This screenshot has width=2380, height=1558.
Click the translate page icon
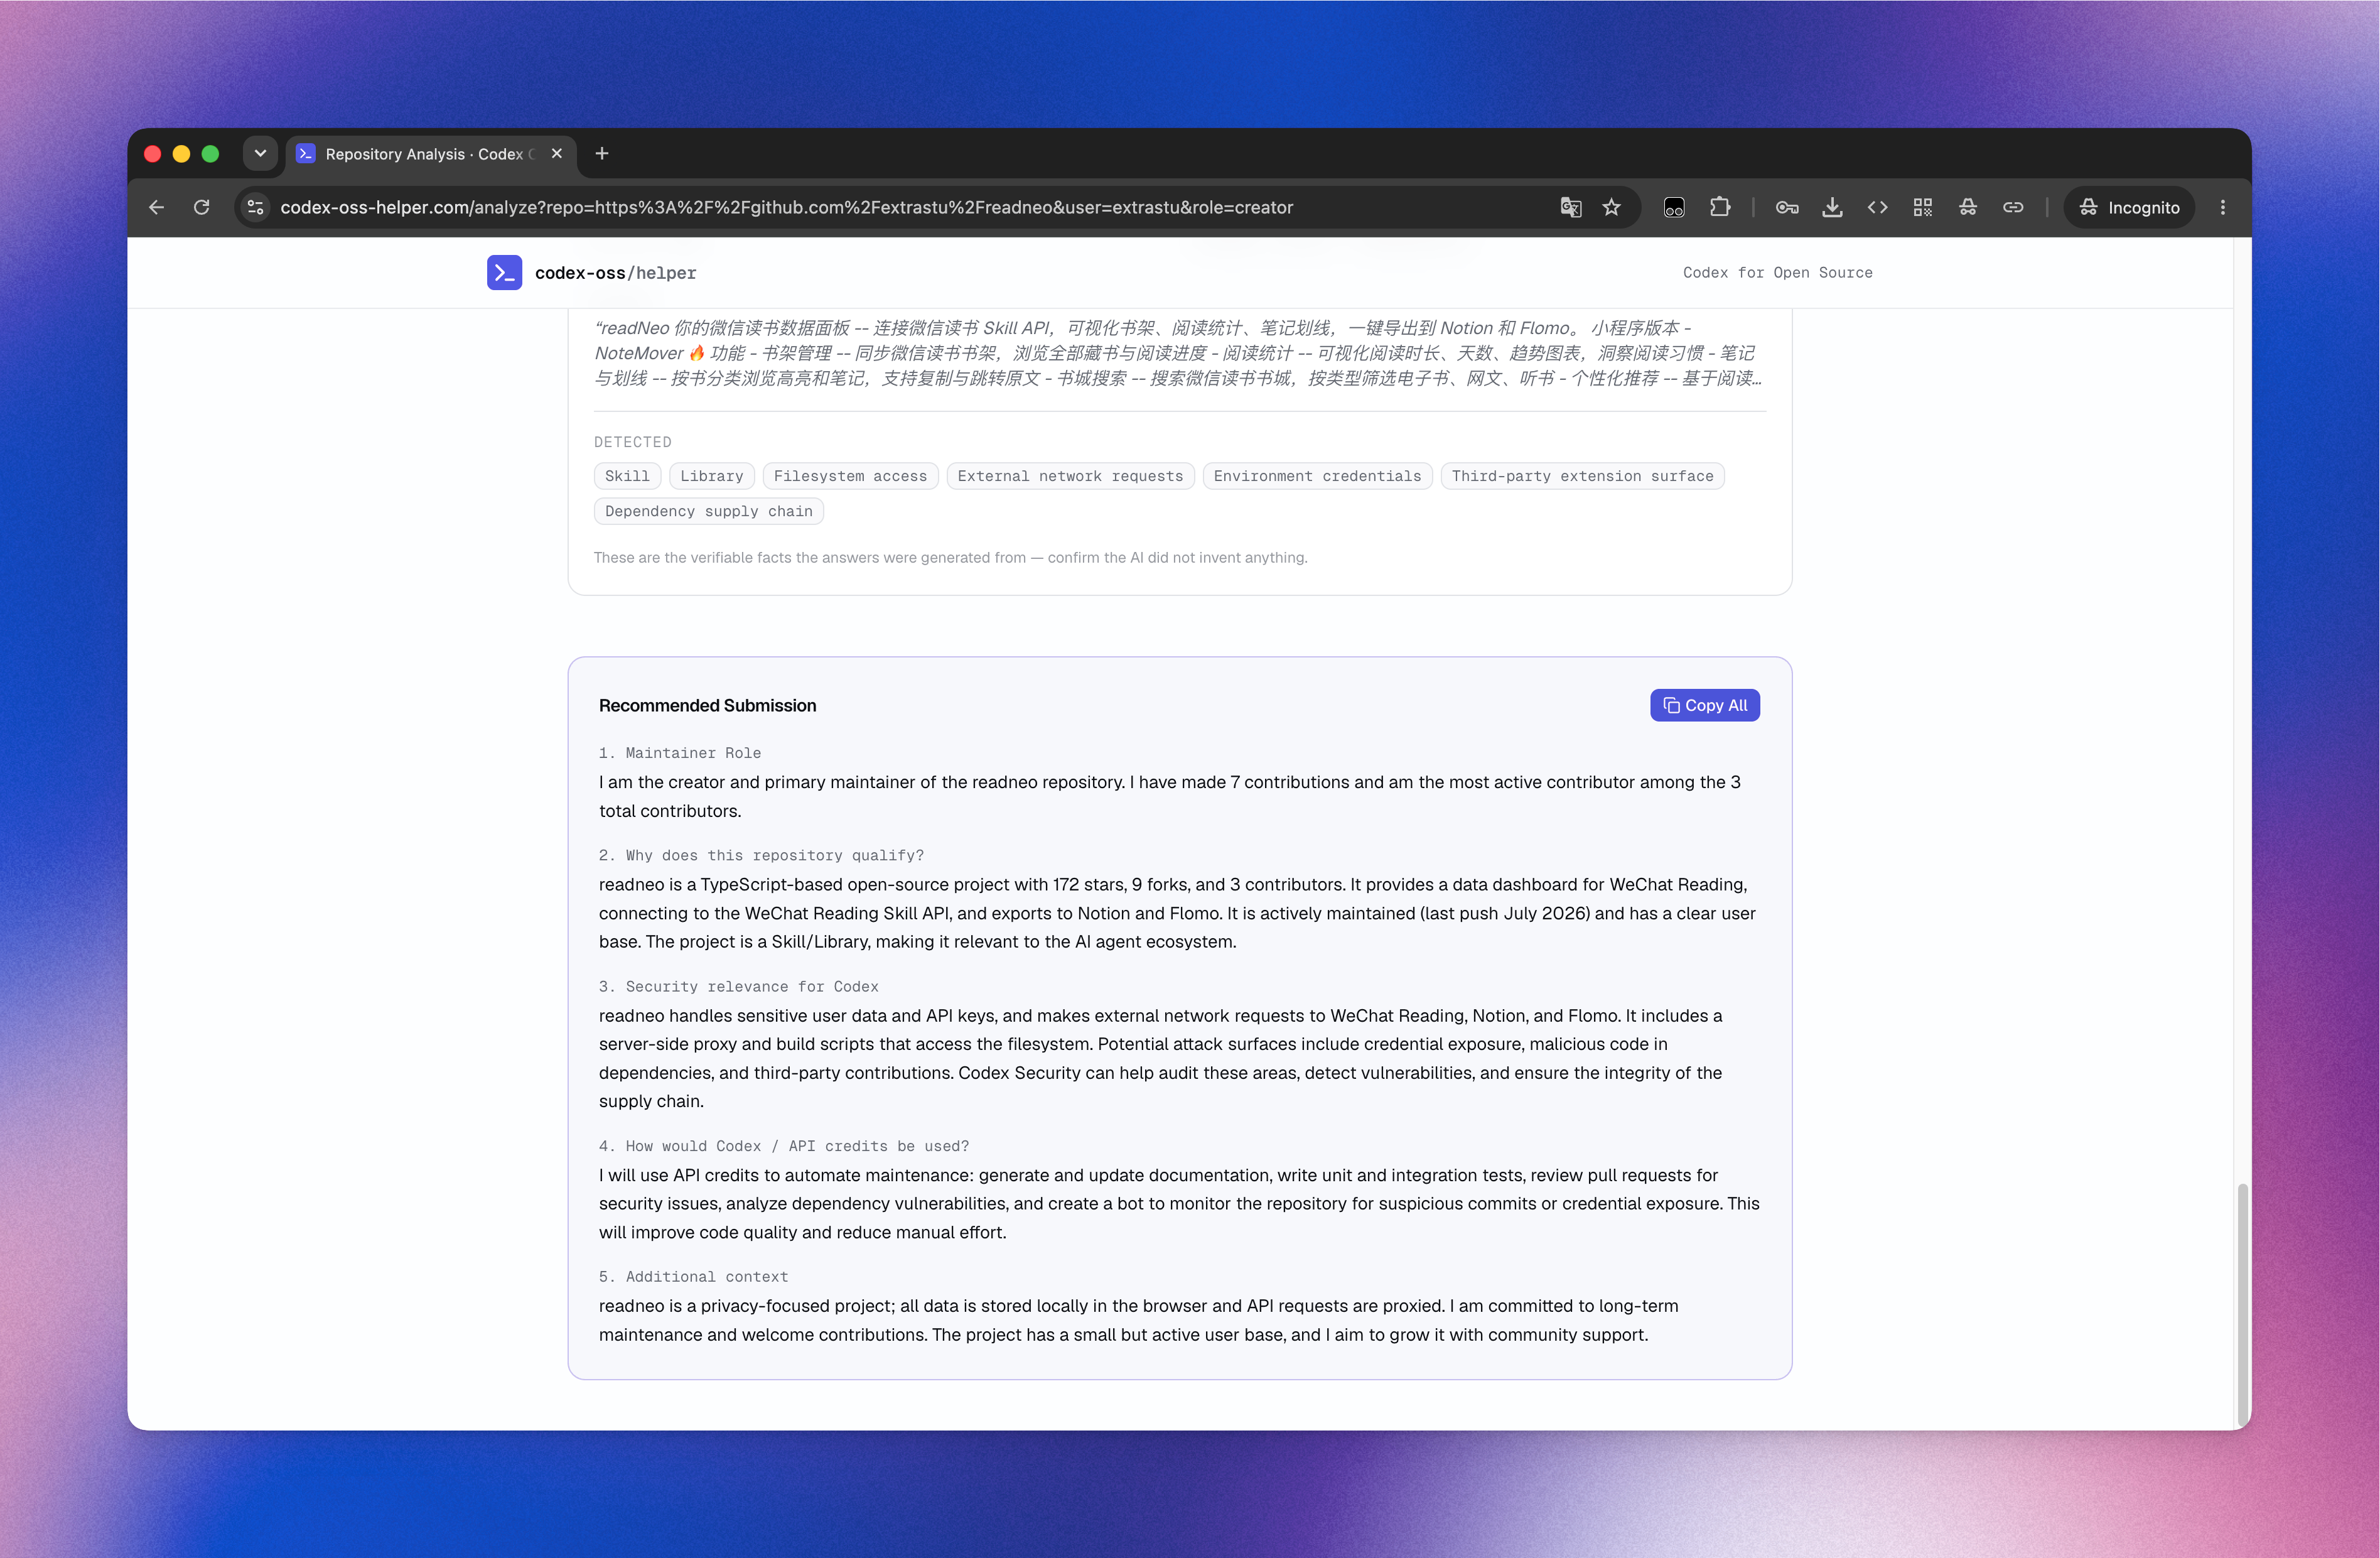point(1570,207)
